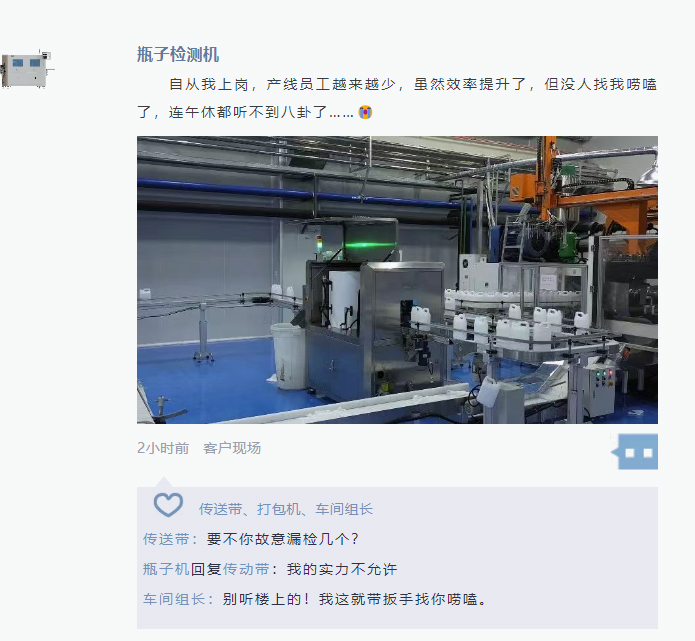Click the 2小时前 timestamp
695x641 pixels.
point(163,448)
